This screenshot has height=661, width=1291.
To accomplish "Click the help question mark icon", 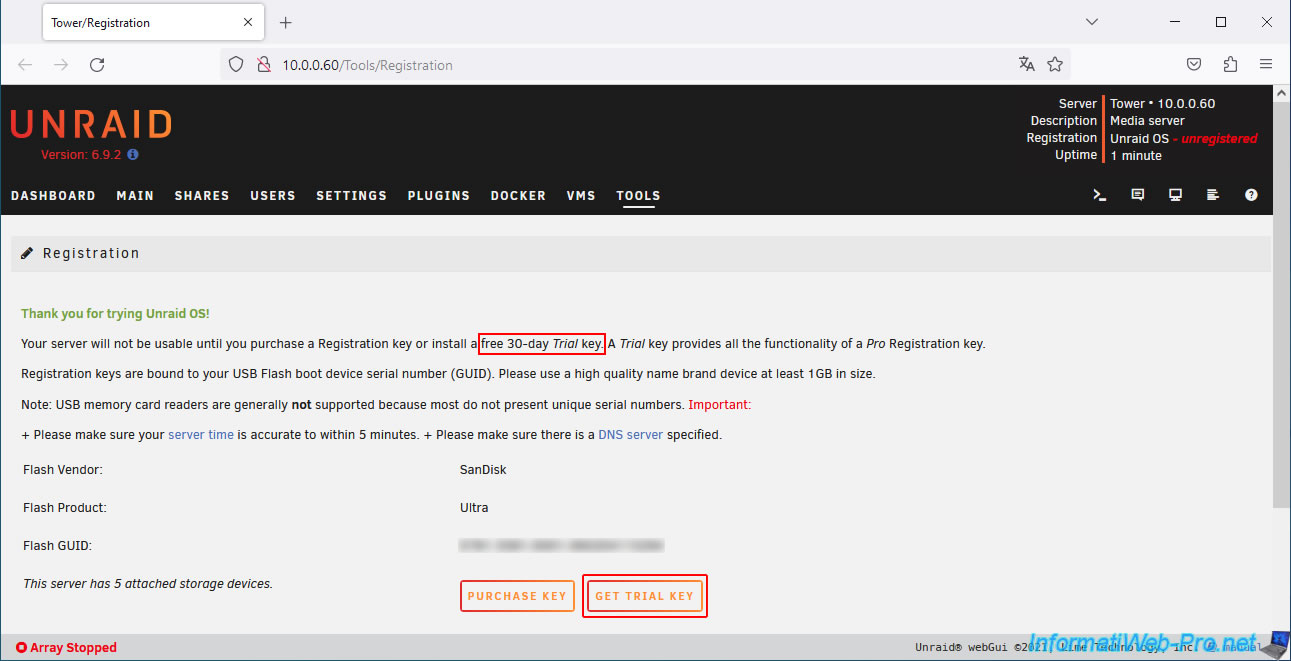I will pos(1251,196).
